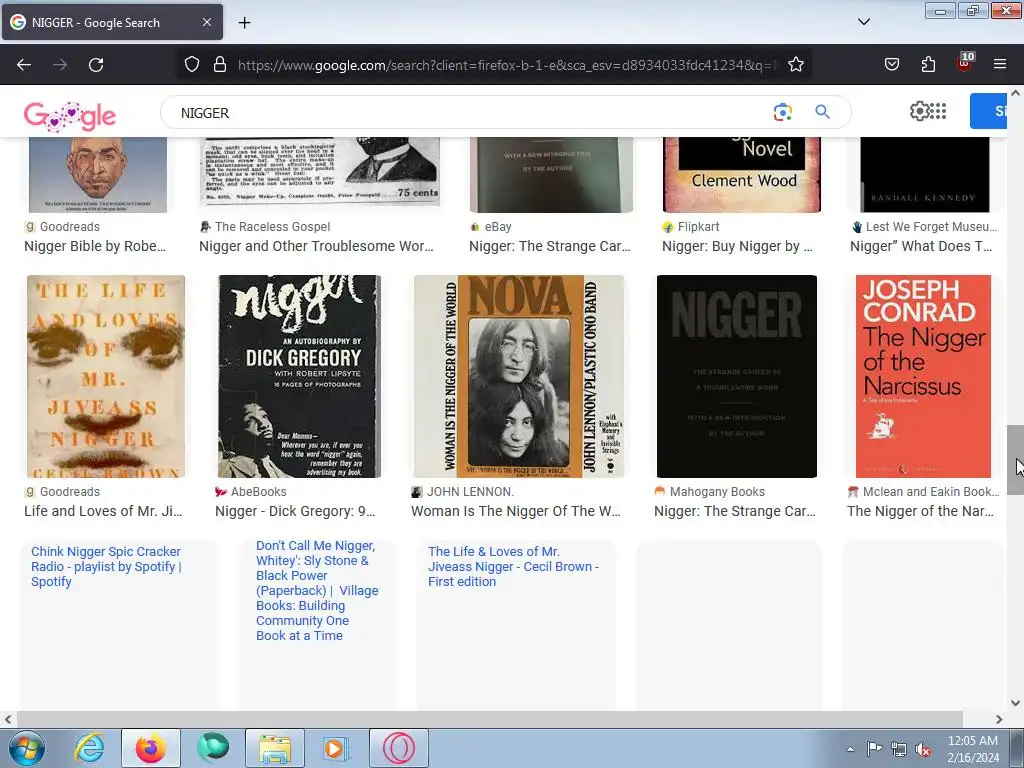Viewport: 1024px width, 768px height.
Task: Open File Explorer folder from taskbar
Action: coord(275,748)
